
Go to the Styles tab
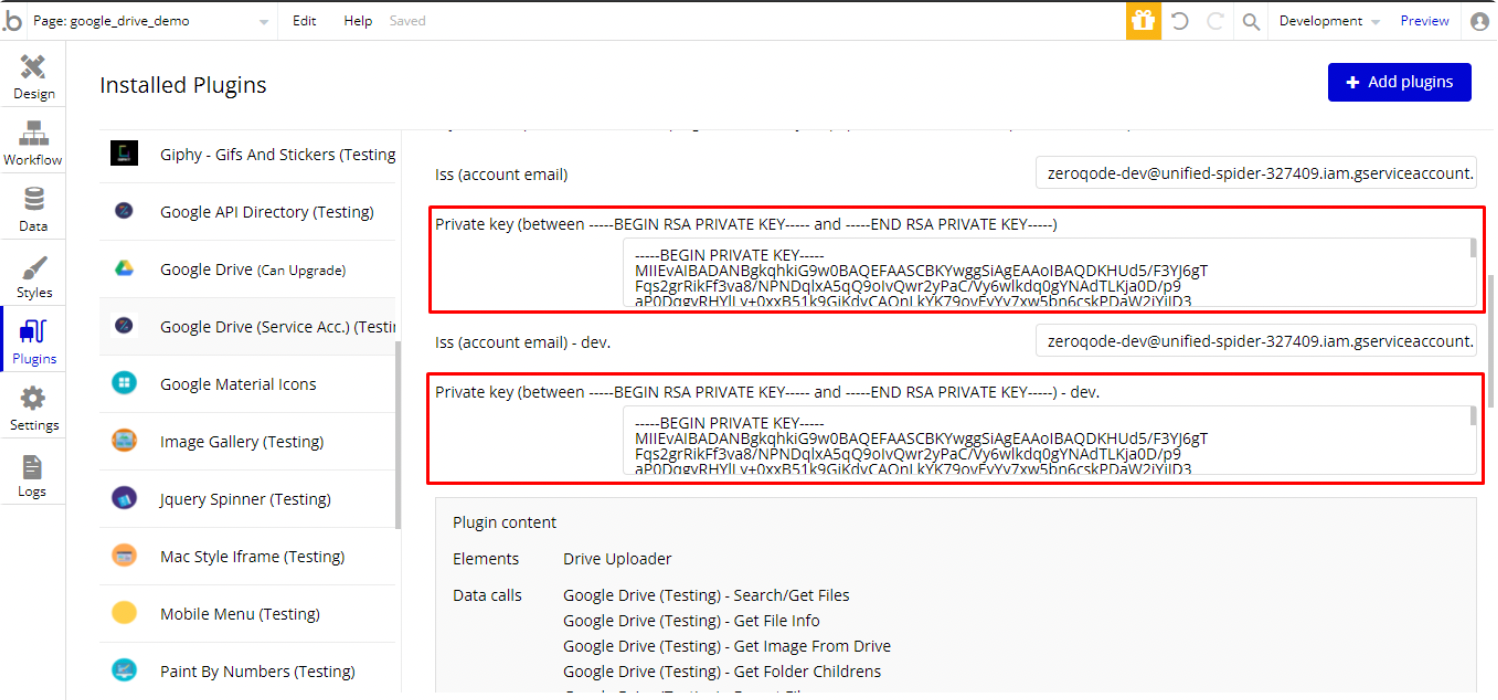pyautogui.click(x=33, y=276)
